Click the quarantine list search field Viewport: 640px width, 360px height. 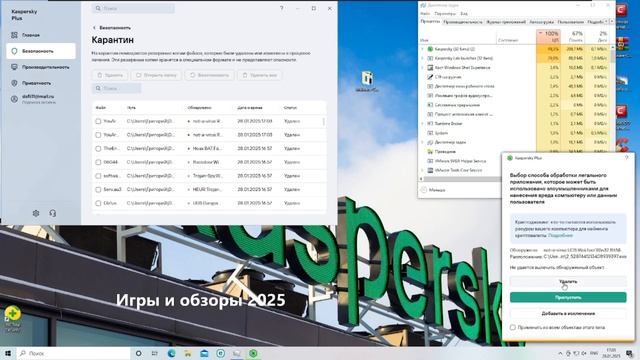coord(116,88)
